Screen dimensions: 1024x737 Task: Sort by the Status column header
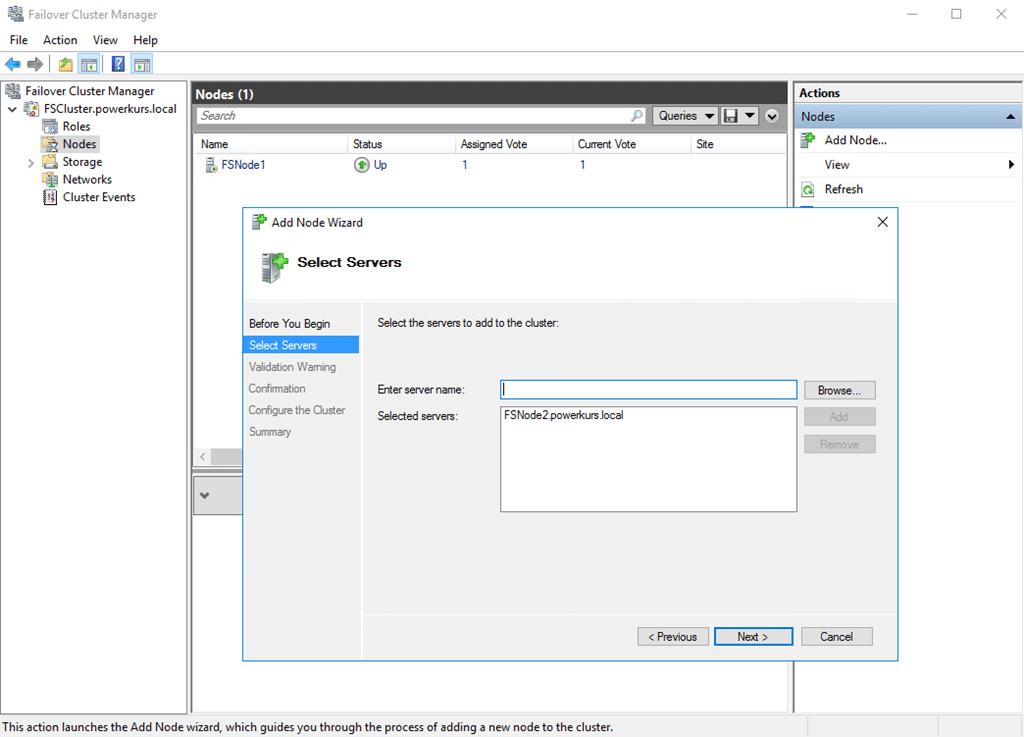pos(402,144)
